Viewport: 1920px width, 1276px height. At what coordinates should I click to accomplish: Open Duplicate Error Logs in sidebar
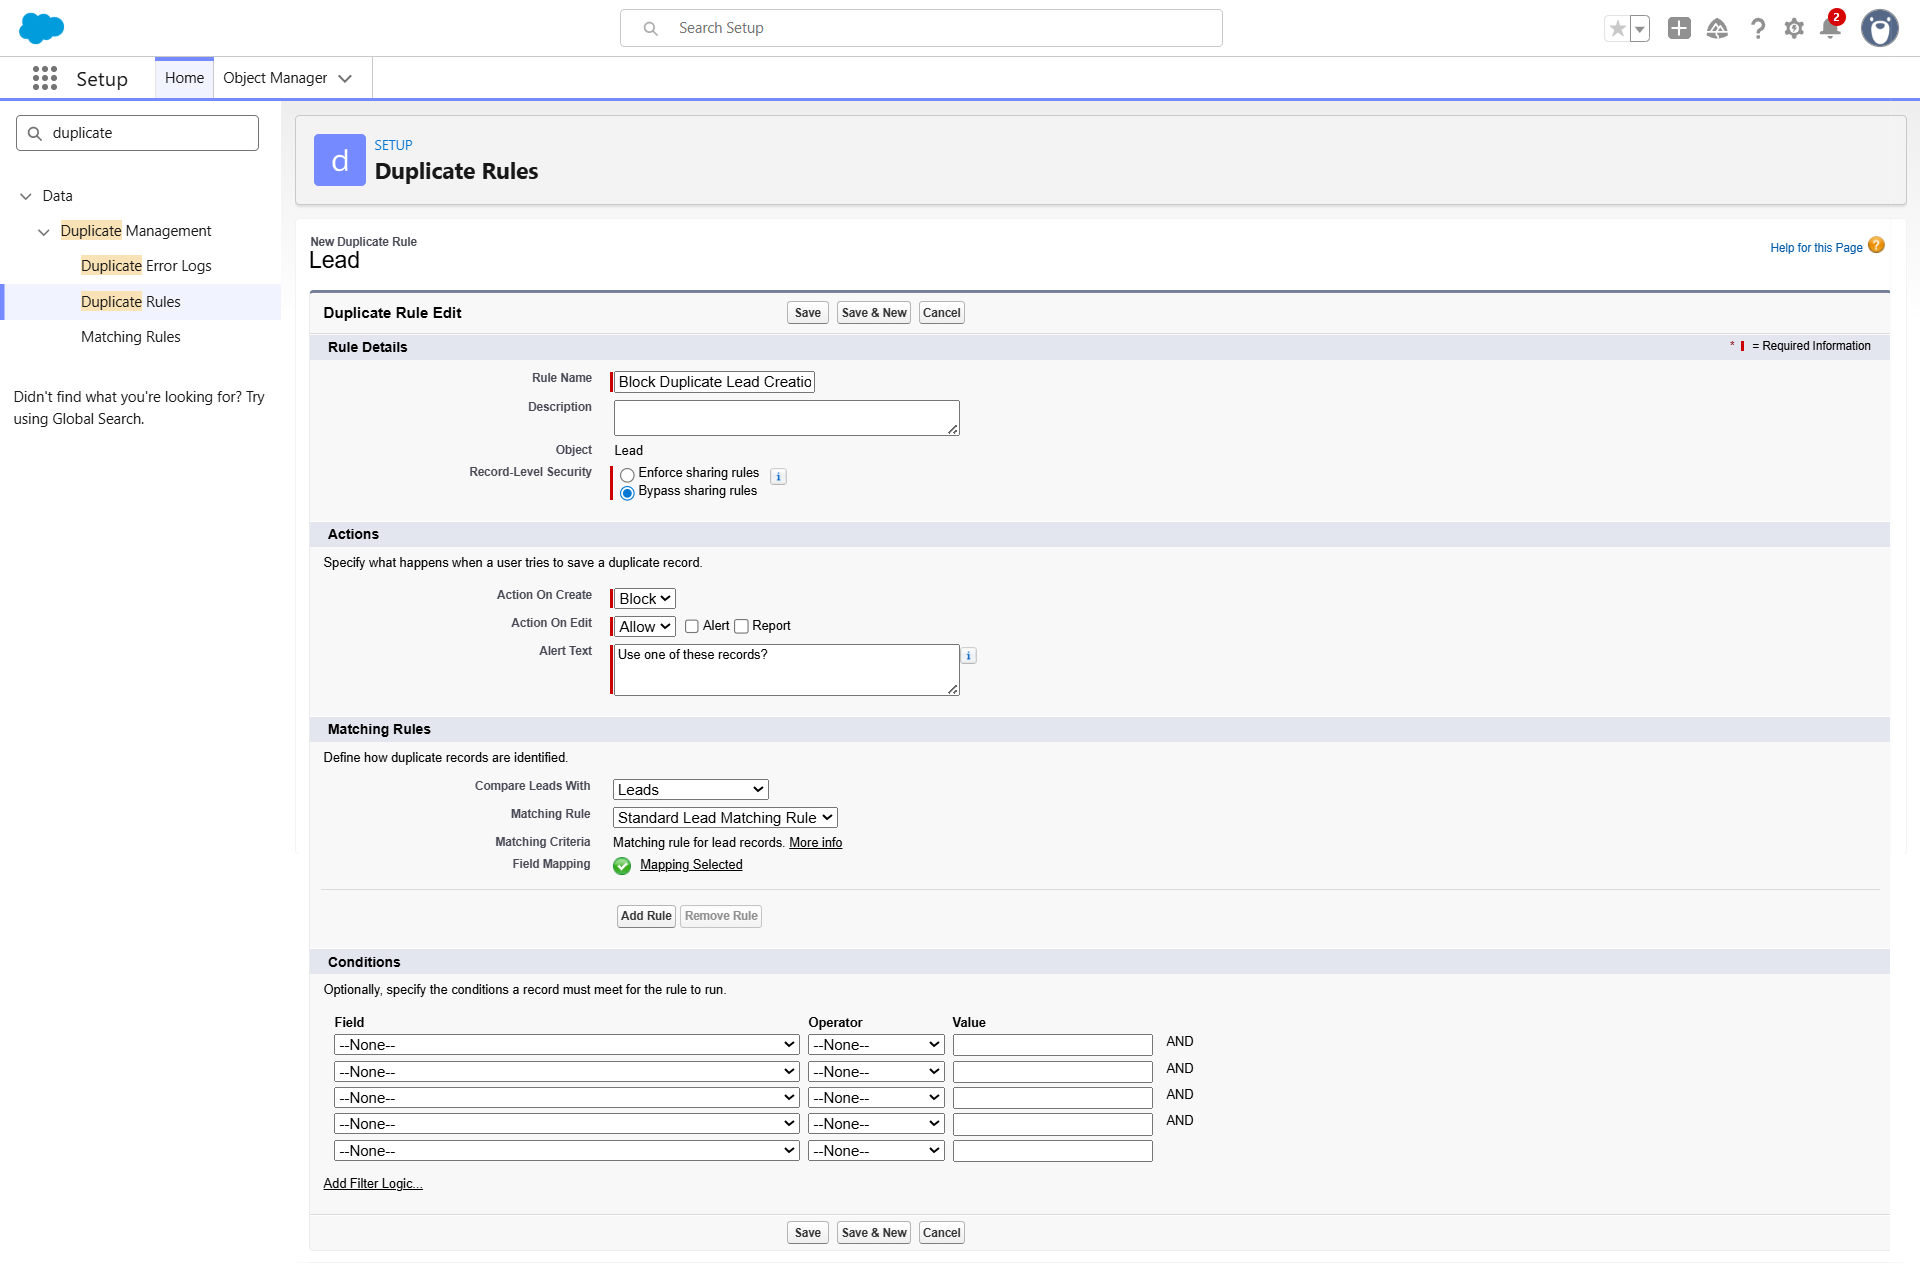146,266
